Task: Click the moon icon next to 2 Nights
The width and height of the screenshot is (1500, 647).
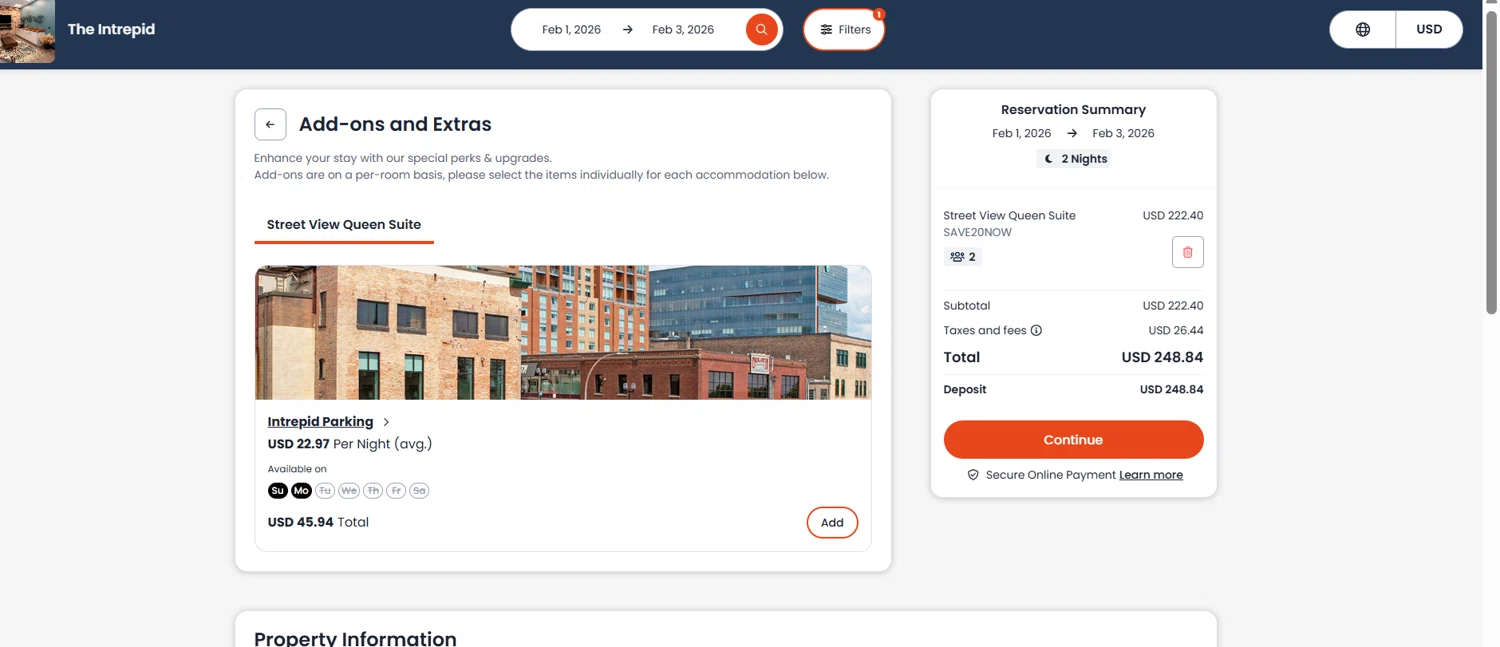Action: coord(1049,159)
